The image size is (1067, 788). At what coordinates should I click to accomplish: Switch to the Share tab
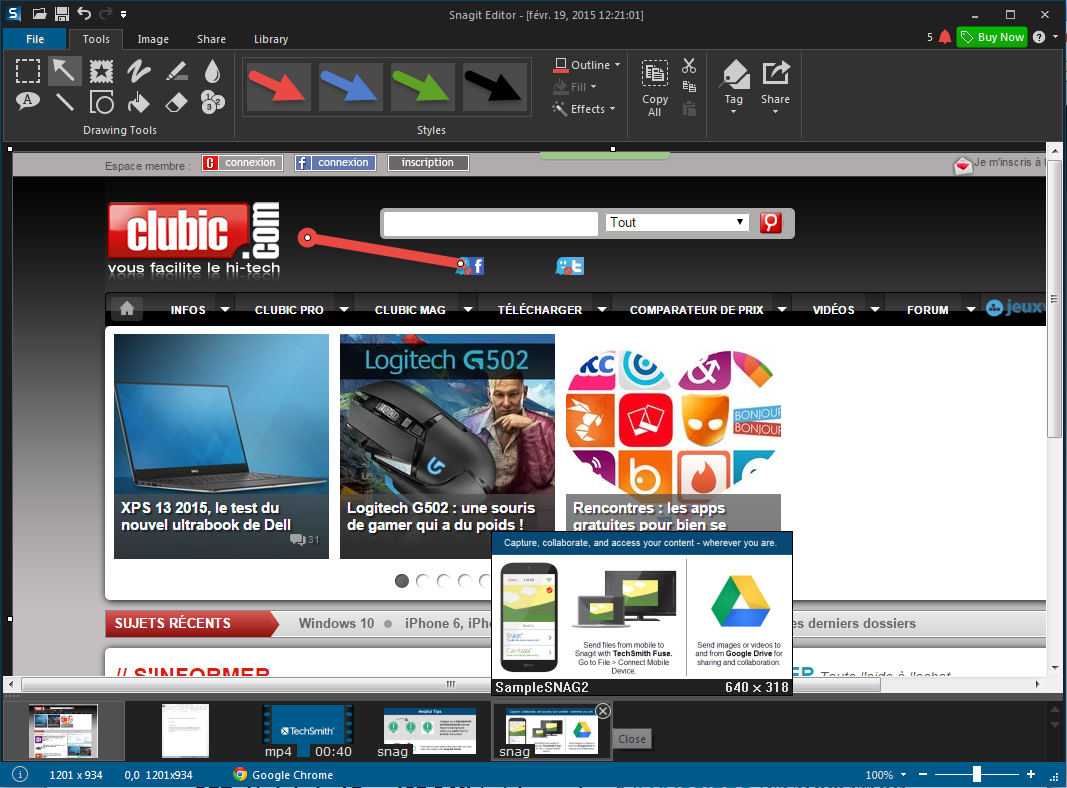tap(211, 39)
